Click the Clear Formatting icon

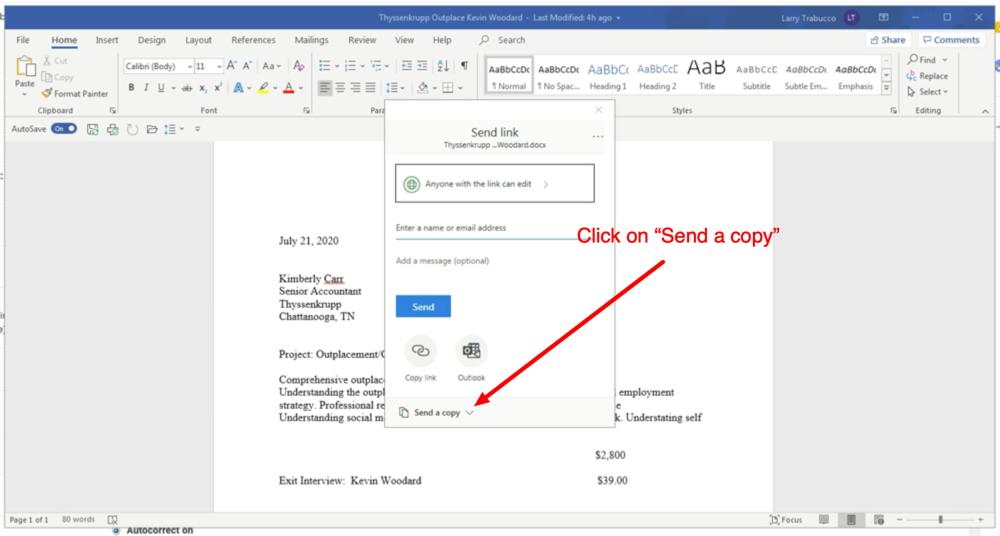coord(298,66)
